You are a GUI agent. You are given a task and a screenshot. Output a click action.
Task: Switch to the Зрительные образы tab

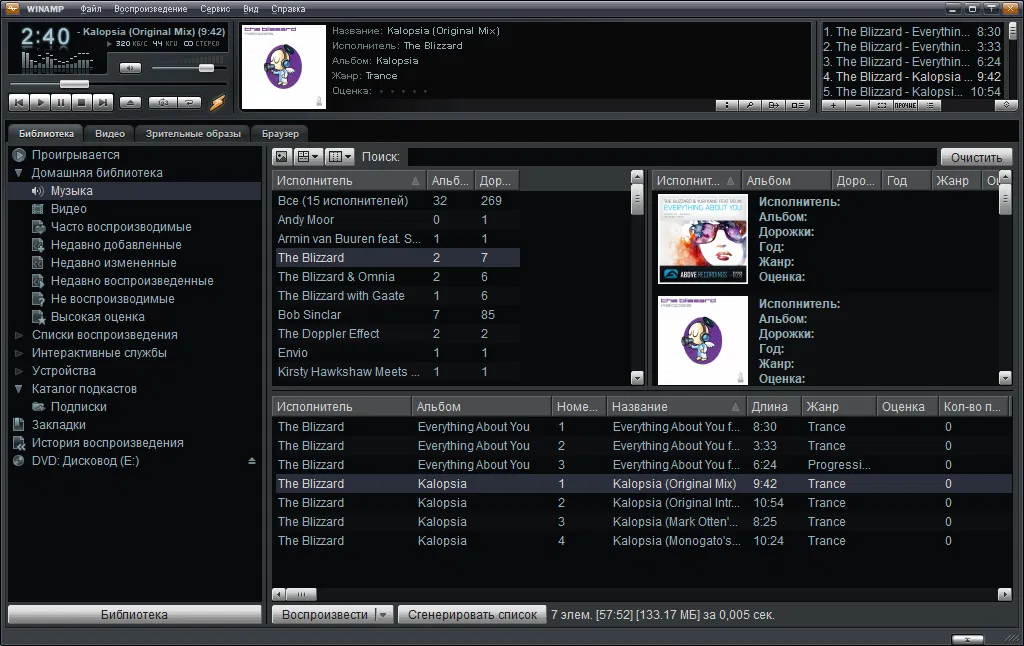(x=193, y=133)
